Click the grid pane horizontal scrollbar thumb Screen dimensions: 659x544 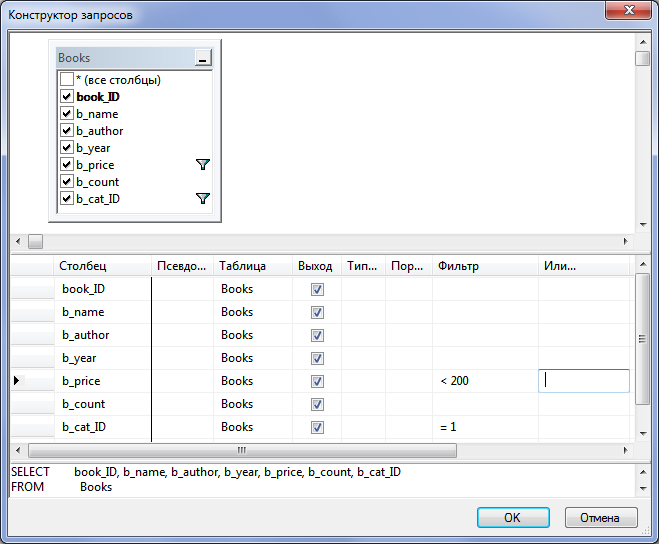(242, 450)
